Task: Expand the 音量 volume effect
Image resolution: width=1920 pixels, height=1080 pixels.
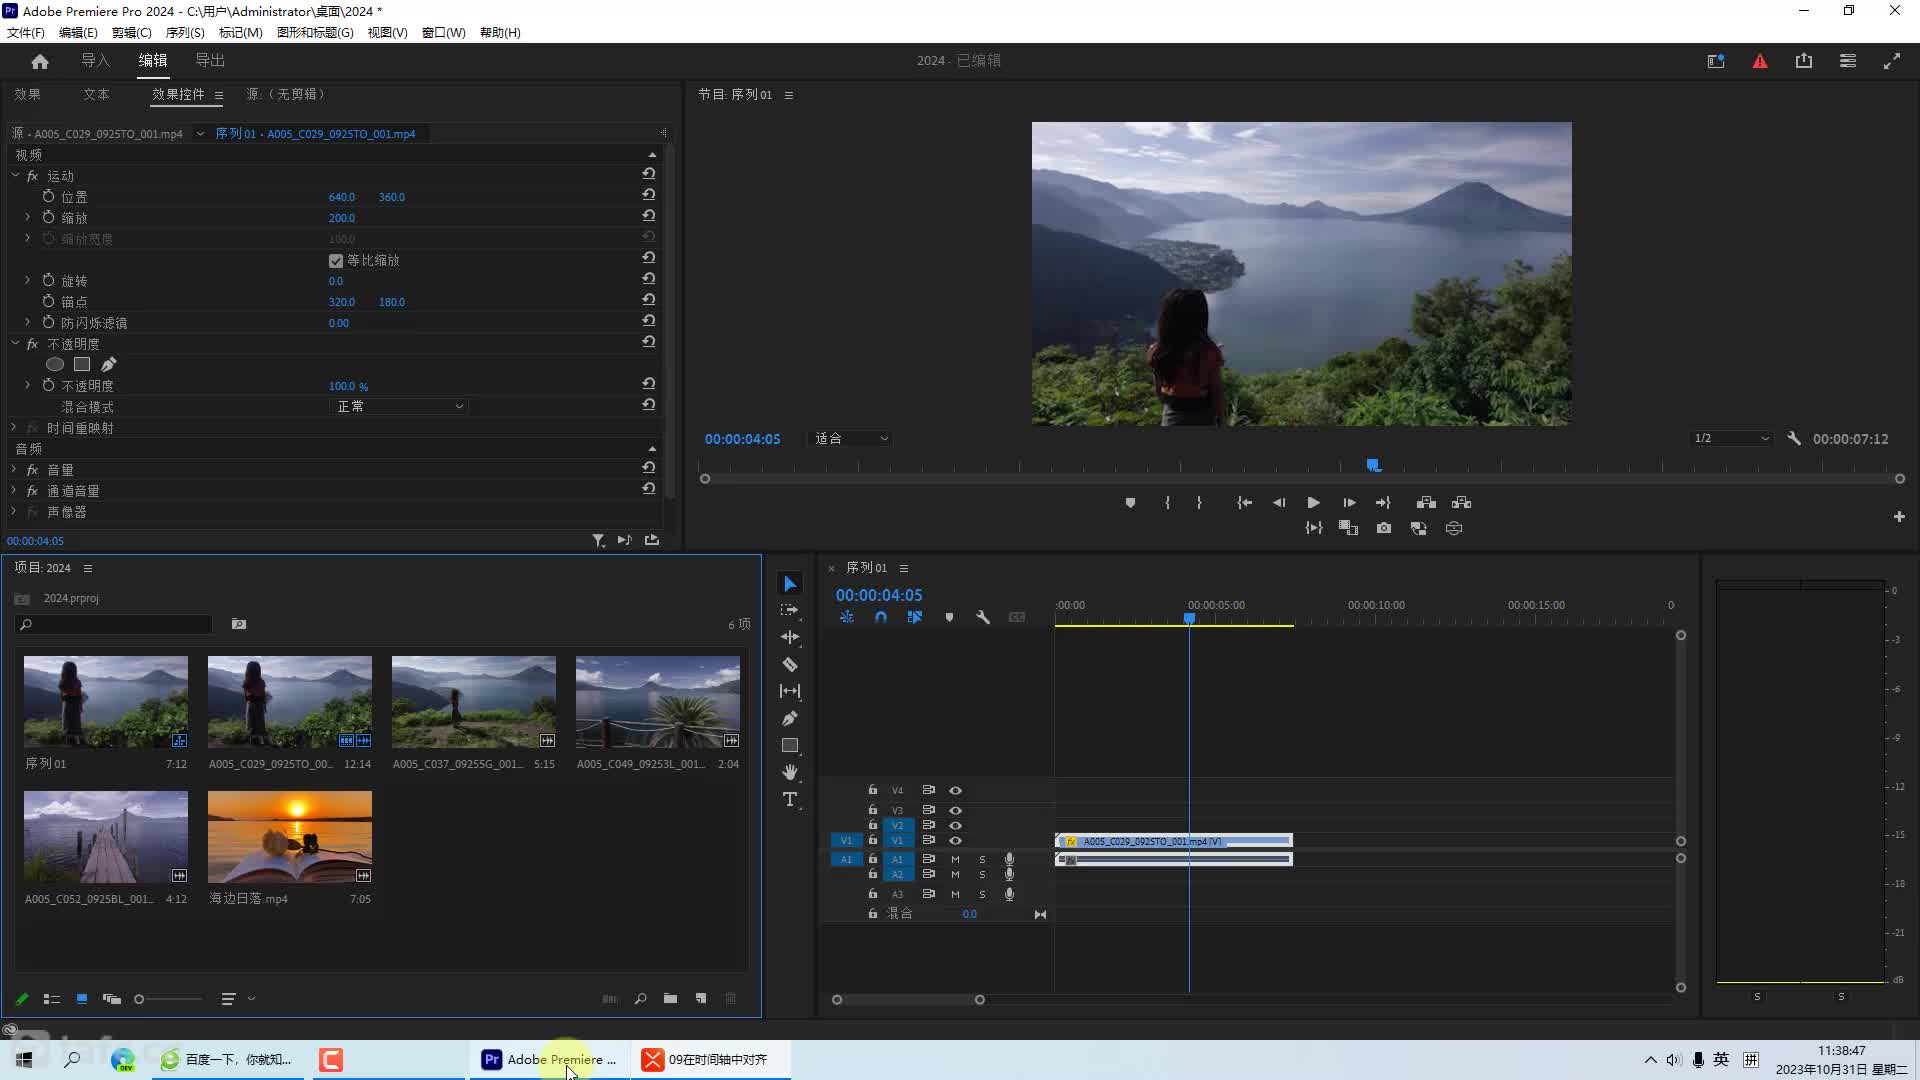Action: pos(14,469)
